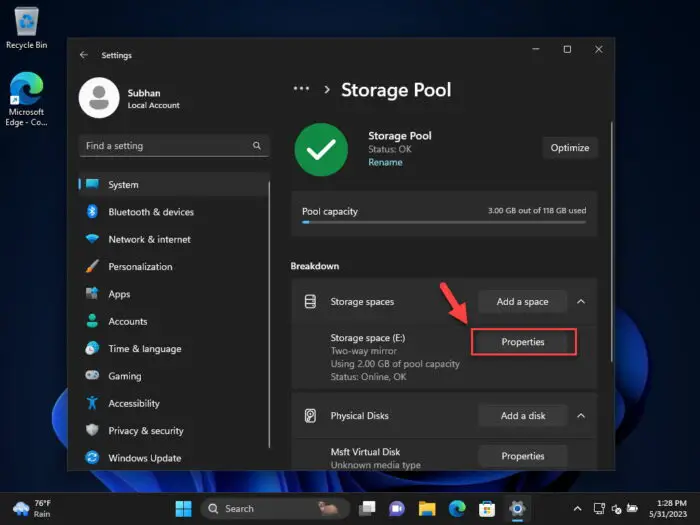Click the search magnifier in Find a setting
This screenshot has height=525, width=700.
tap(257, 146)
